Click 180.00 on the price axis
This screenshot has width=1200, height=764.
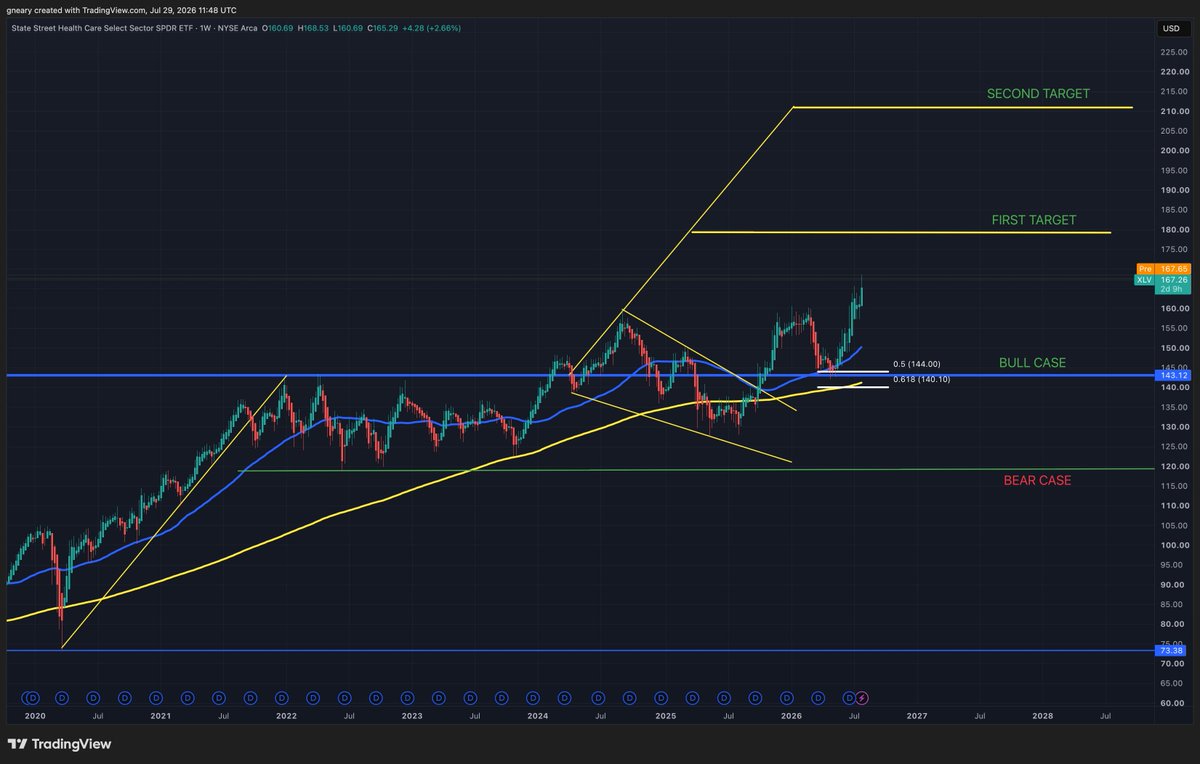click(1174, 230)
